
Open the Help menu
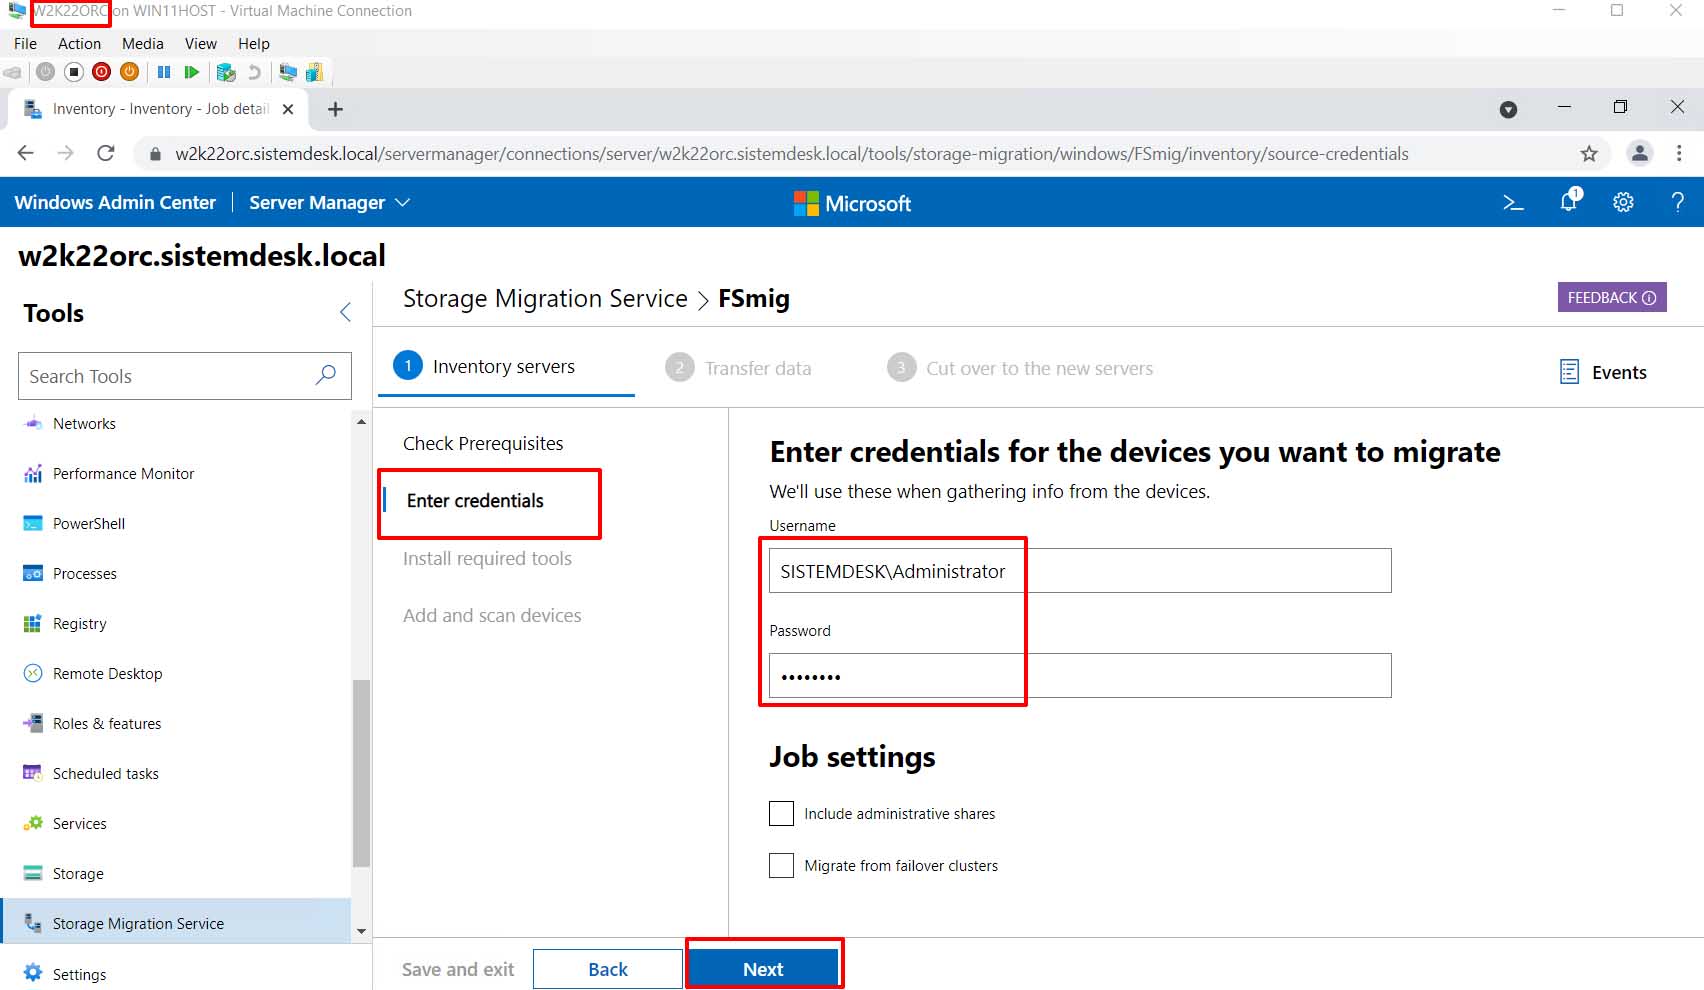(254, 43)
